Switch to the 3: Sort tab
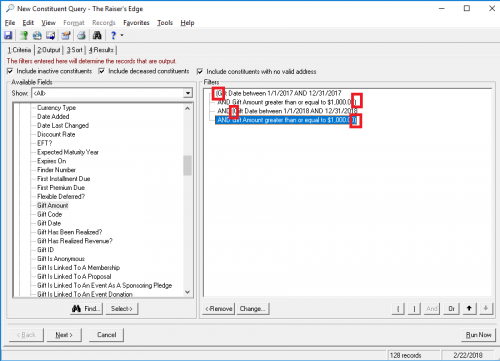 coord(74,50)
